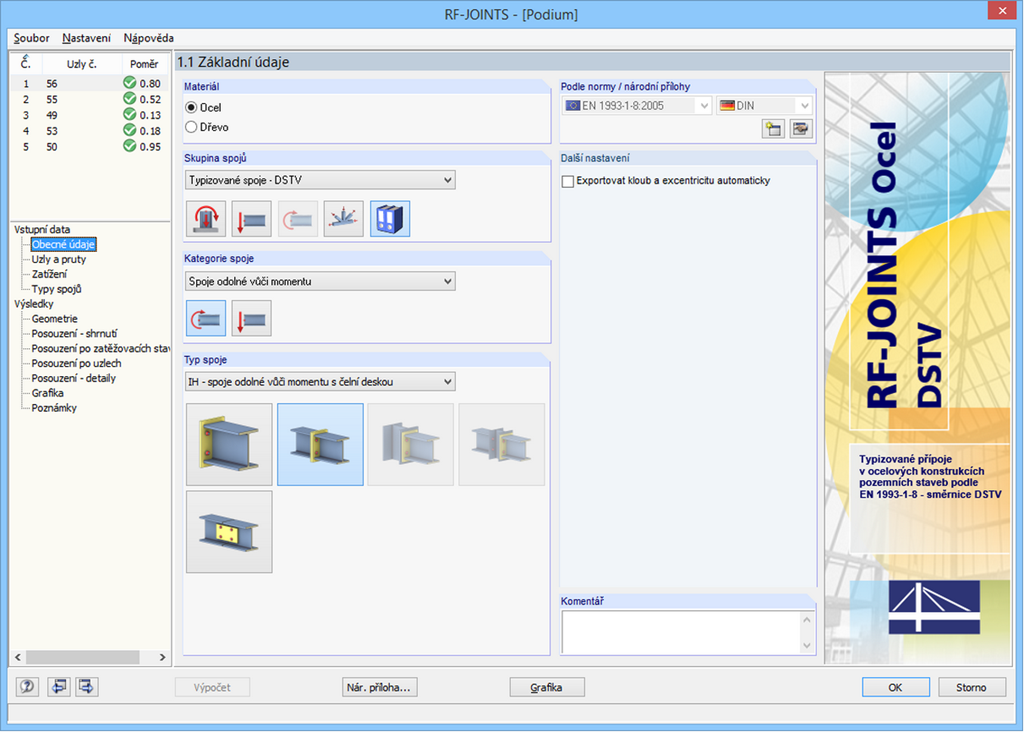
Task: Choose the shear joint category icon
Action: [x=251, y=319]
